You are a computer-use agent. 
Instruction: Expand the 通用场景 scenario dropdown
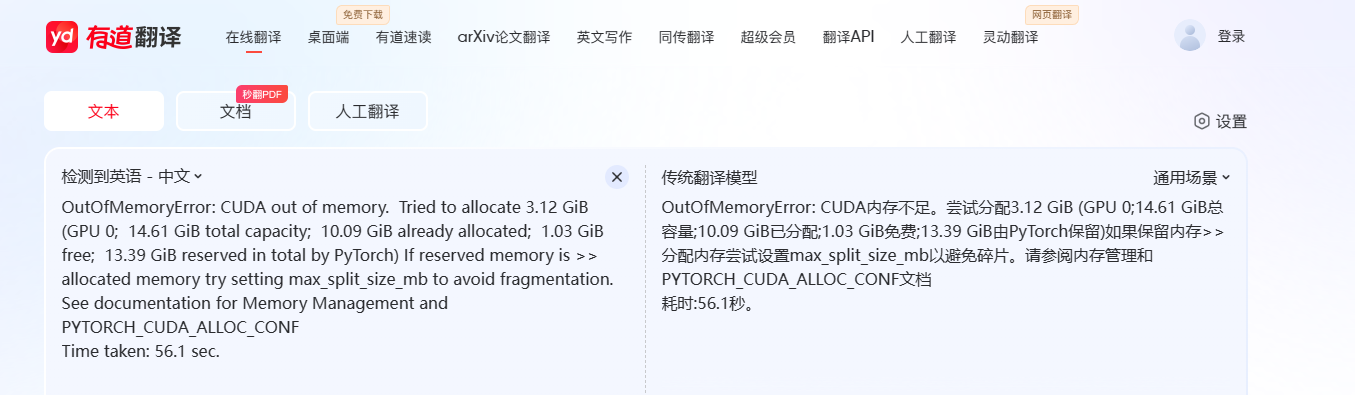(1192, 178)
